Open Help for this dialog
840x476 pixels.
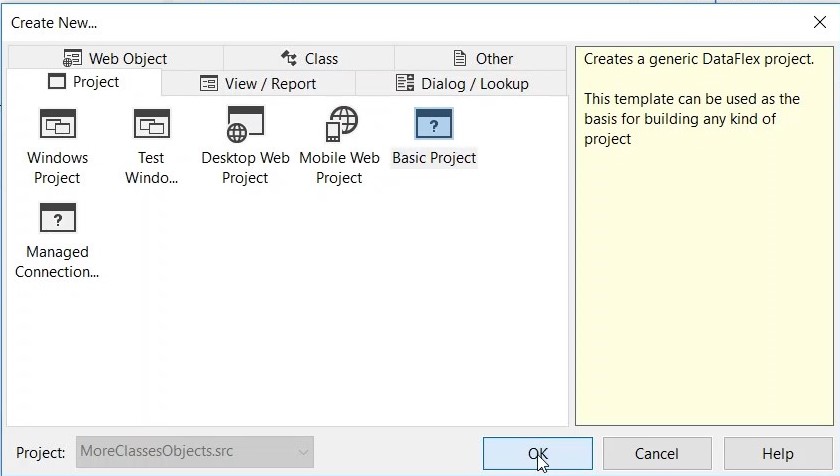777,453
